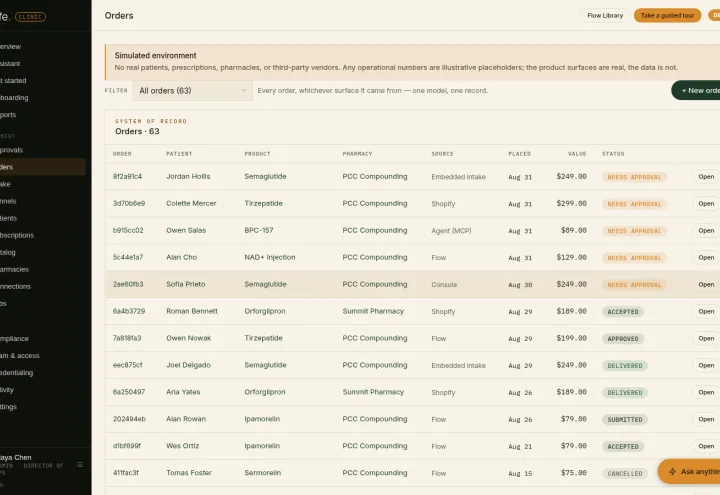This screenshot has height=495, width=720.
Task: Open Catalog in the sidebar
Action: tap(42, 252)
